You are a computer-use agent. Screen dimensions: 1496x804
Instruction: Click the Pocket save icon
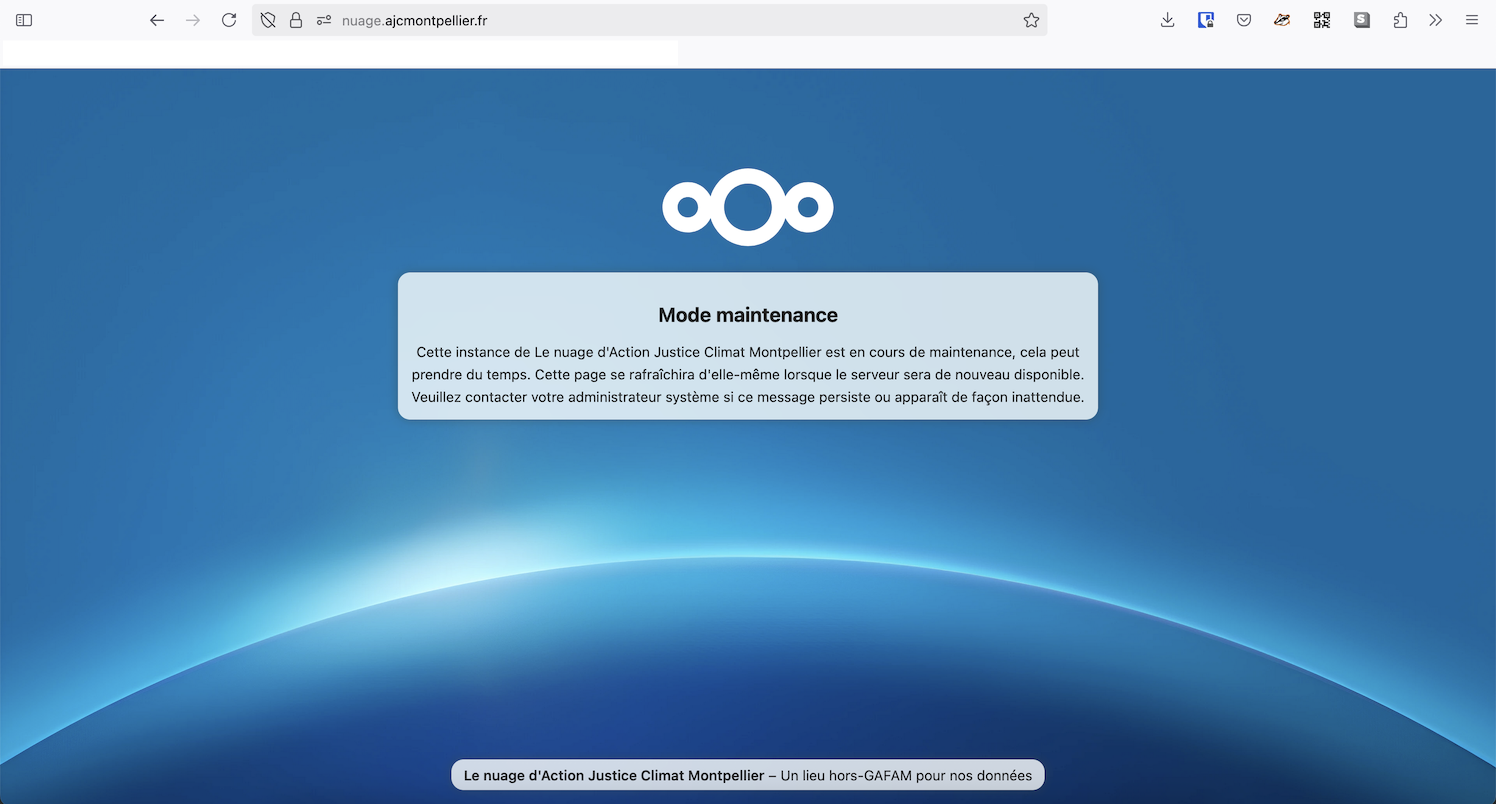[1244, 20]
